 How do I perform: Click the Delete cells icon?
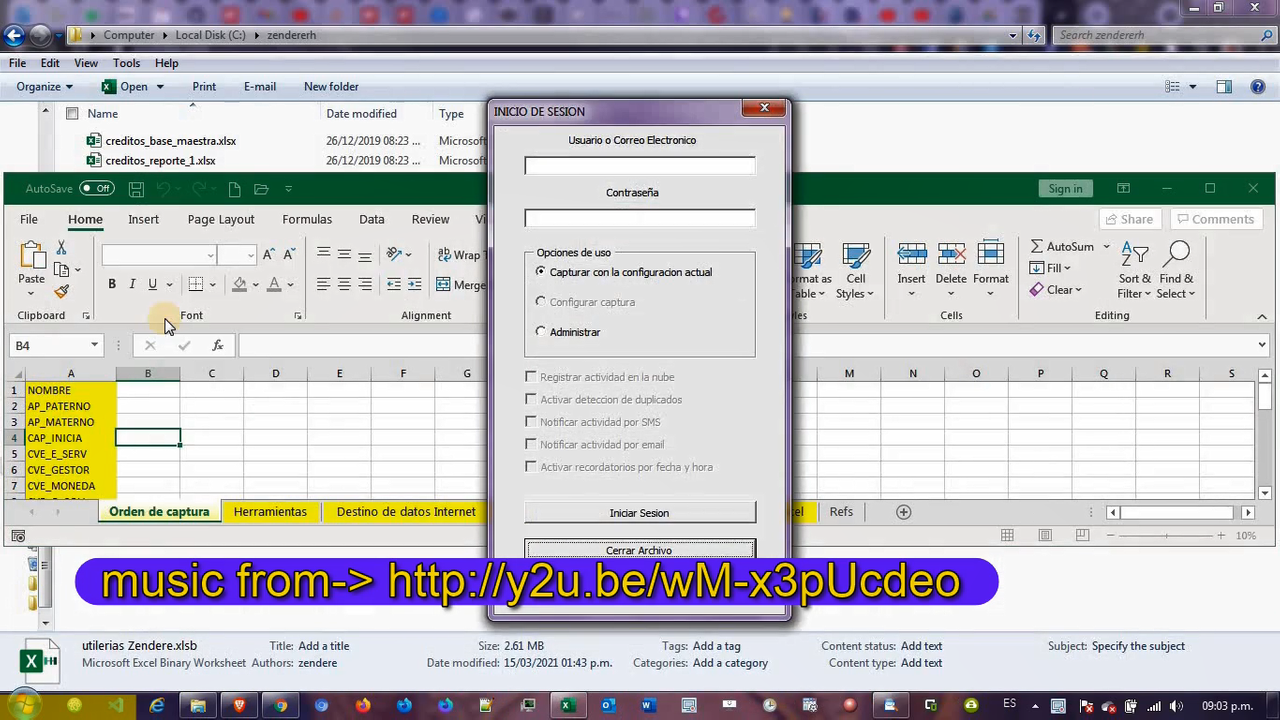click(x=951, y=260)
